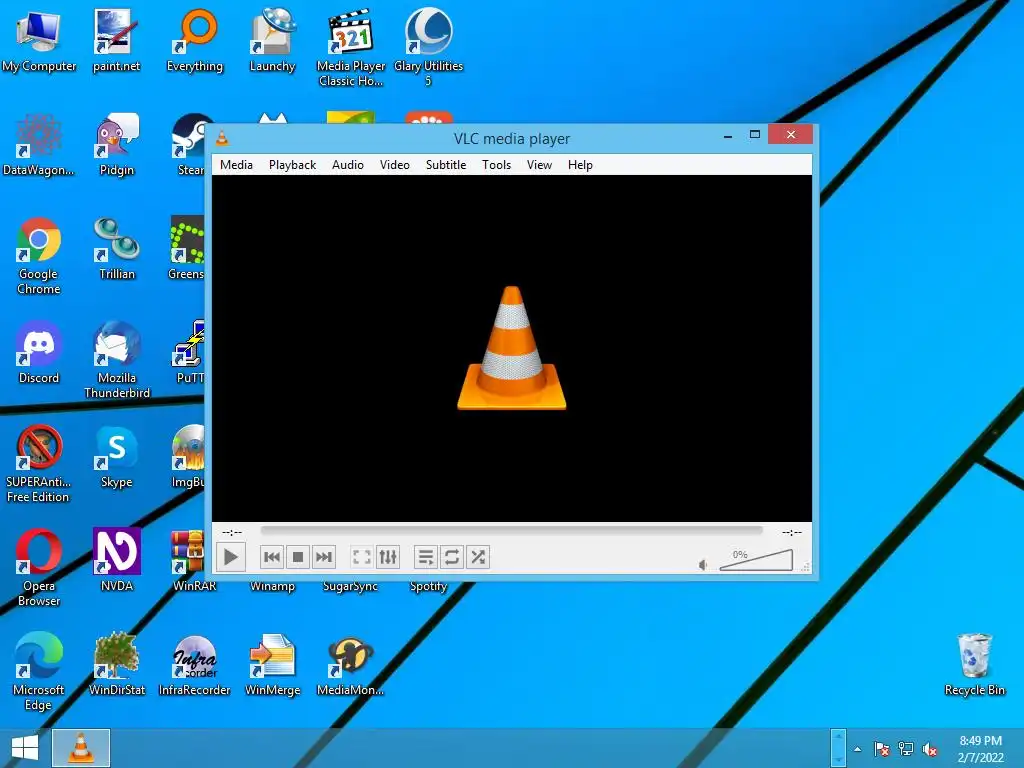This screenshot has height=768, width=1024.
Task: Show hidden system tray icons arrow
Action: click(857, 750)
